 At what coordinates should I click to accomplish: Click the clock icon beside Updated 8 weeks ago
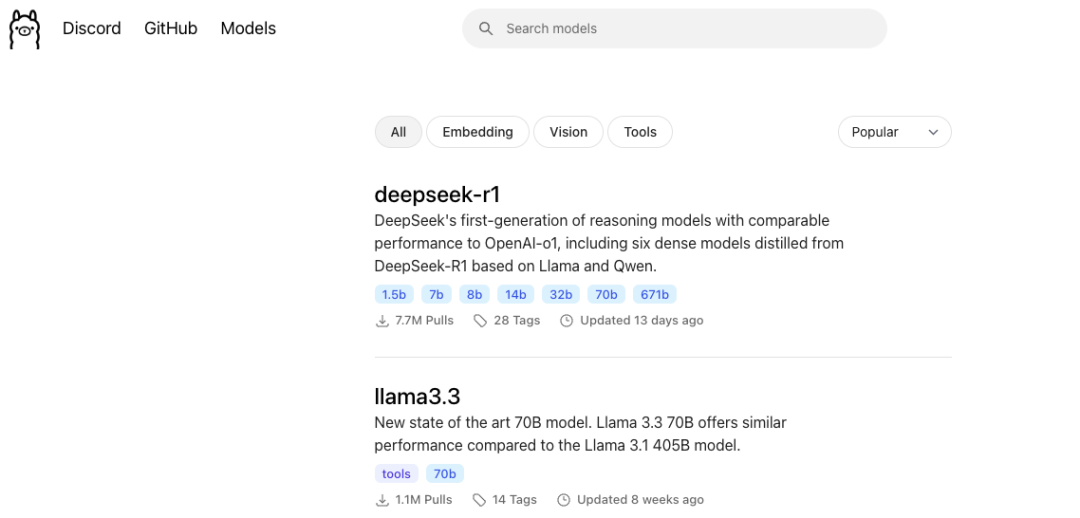point(563,499)
